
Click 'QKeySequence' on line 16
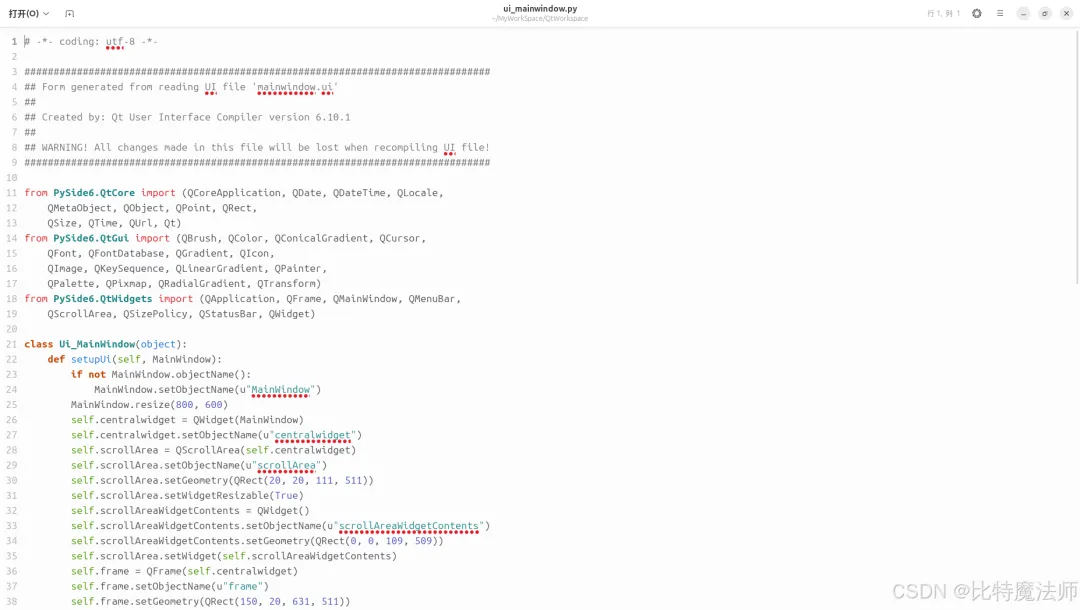tap(129, 269)
